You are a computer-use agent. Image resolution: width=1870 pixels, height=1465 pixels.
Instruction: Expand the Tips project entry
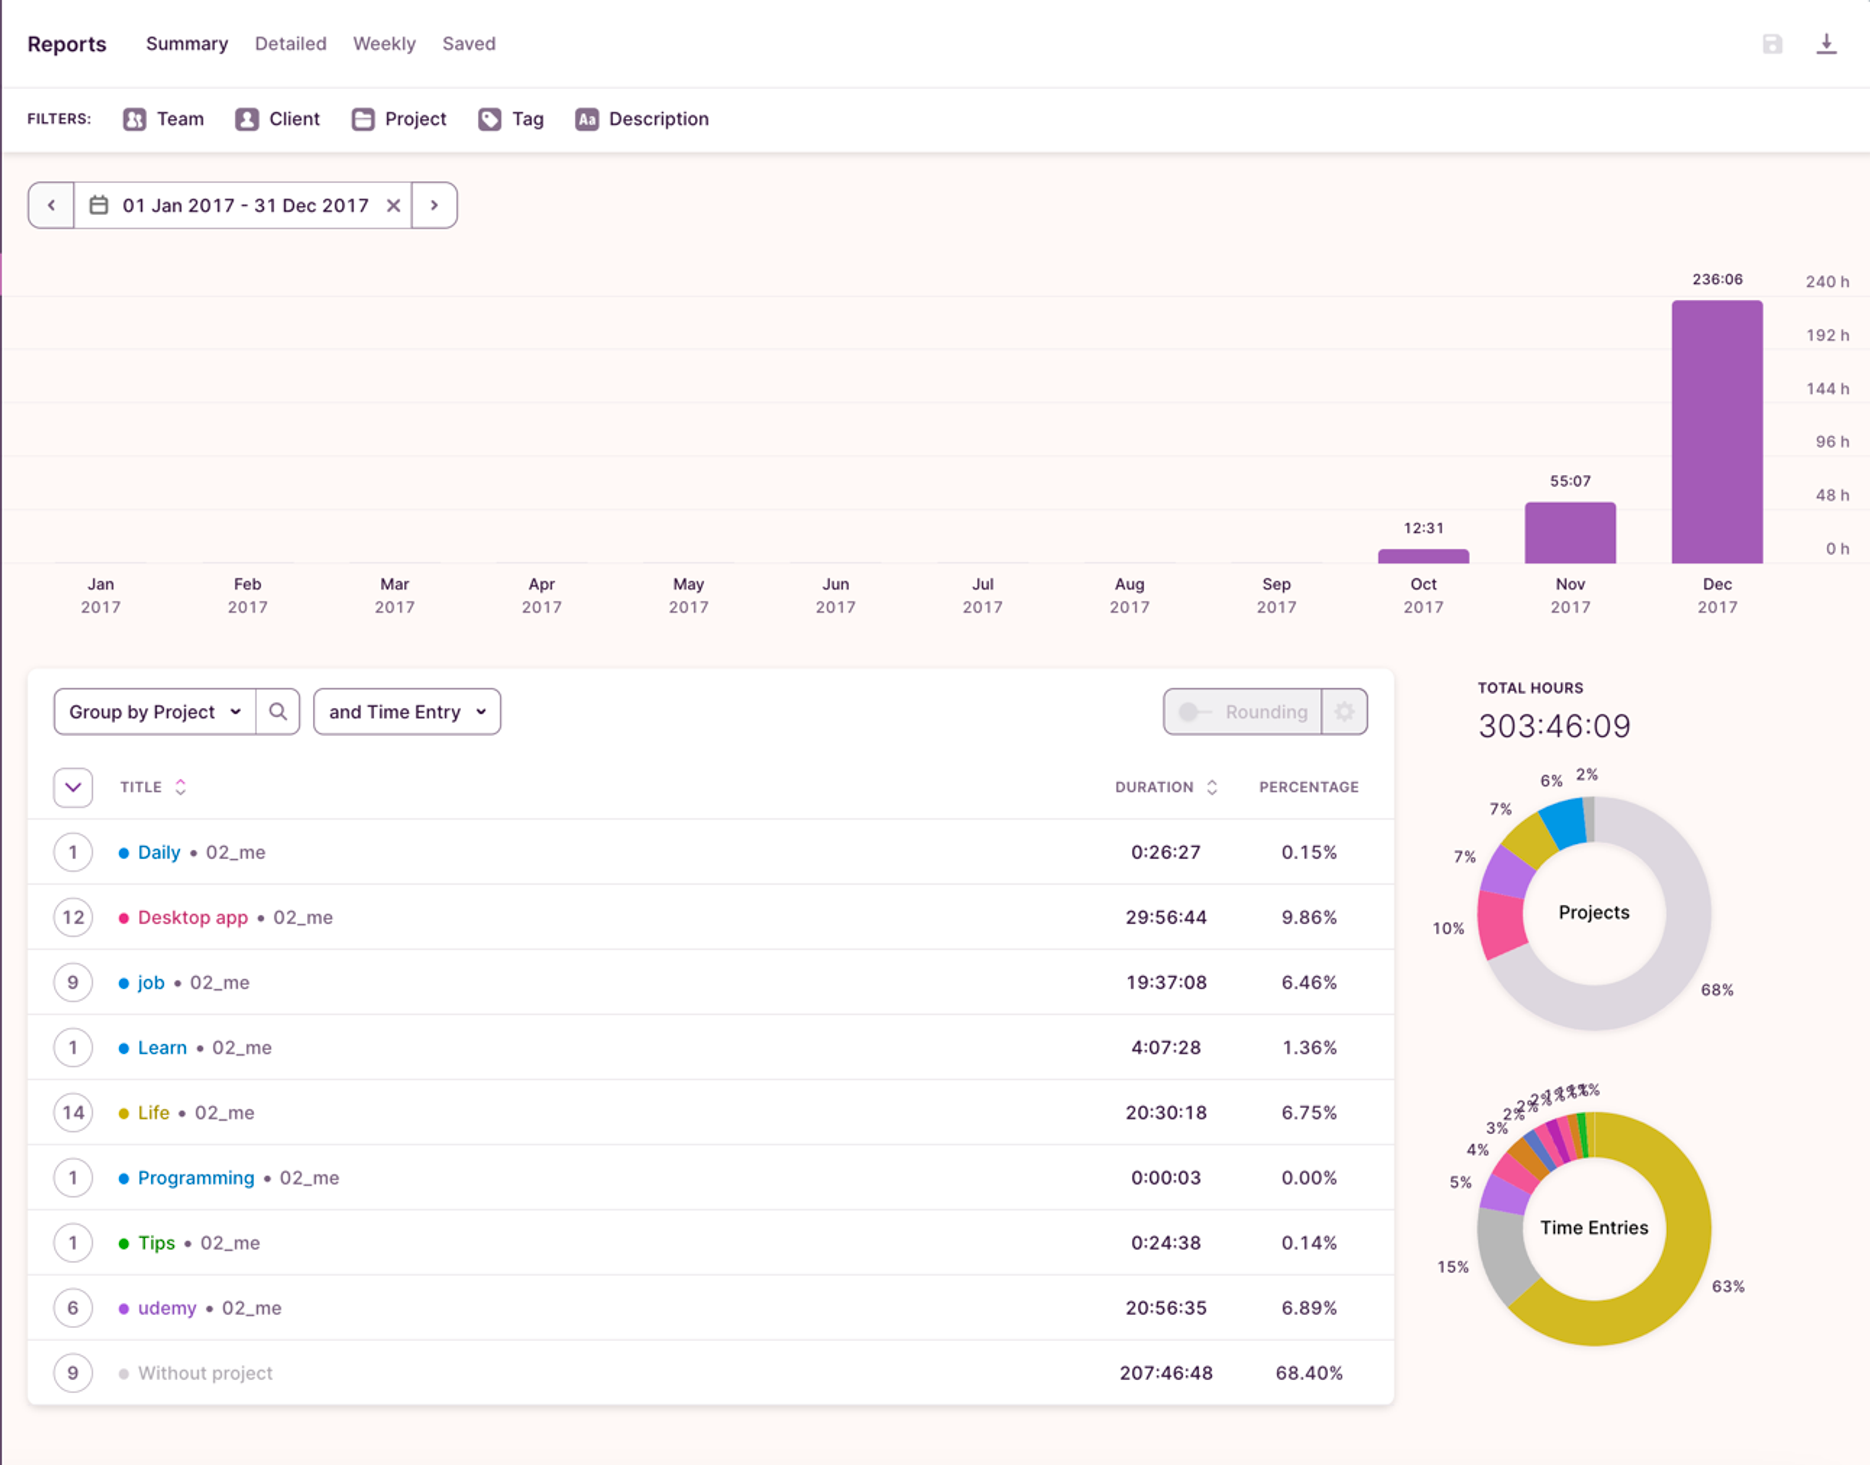coord(73,1242)
